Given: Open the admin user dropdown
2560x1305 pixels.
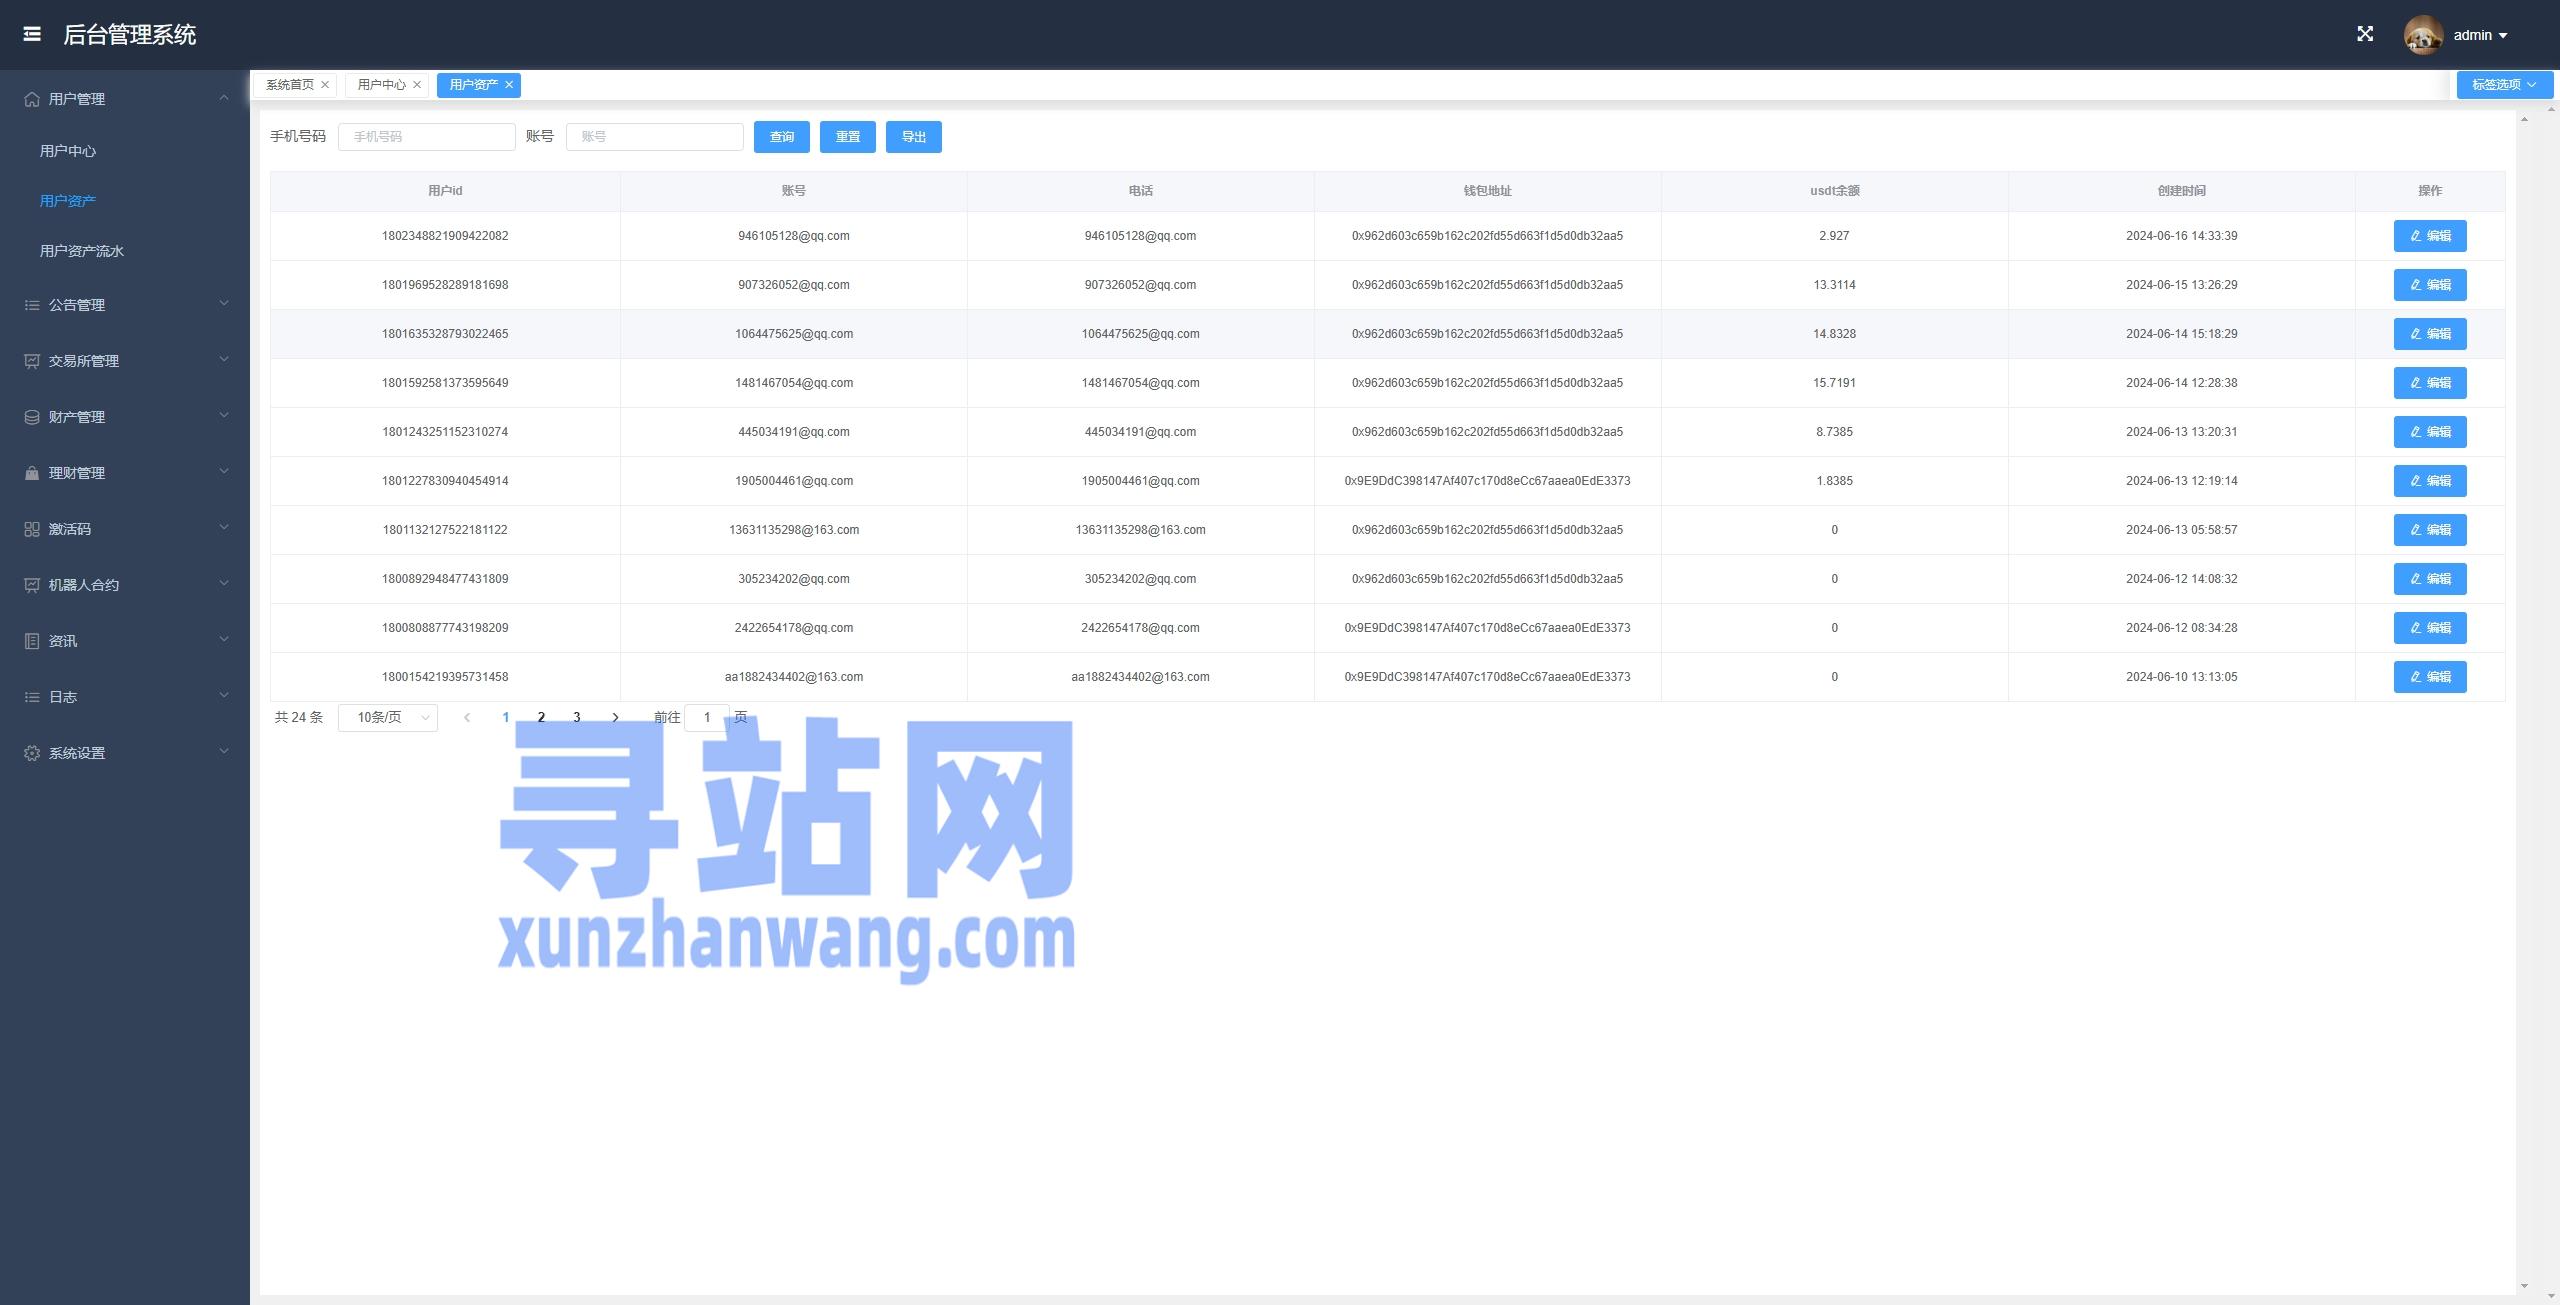Looking at the screenshot, I should pyautogui.click(x=2480, y=35).
